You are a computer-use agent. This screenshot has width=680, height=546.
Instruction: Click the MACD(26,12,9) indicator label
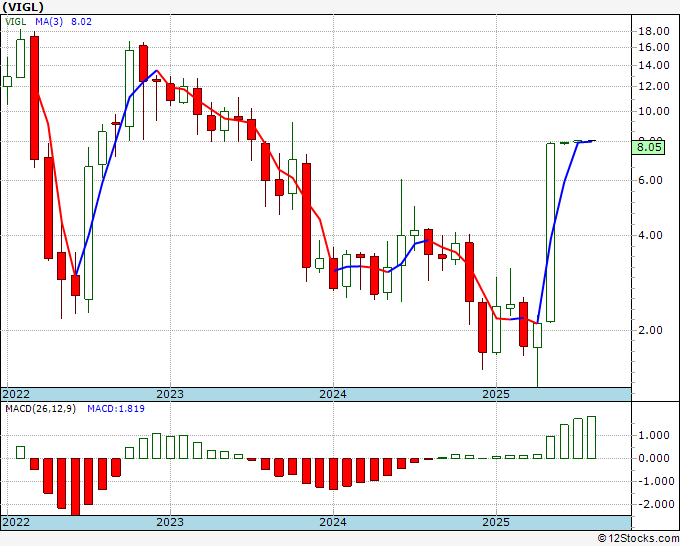point(40,409)
